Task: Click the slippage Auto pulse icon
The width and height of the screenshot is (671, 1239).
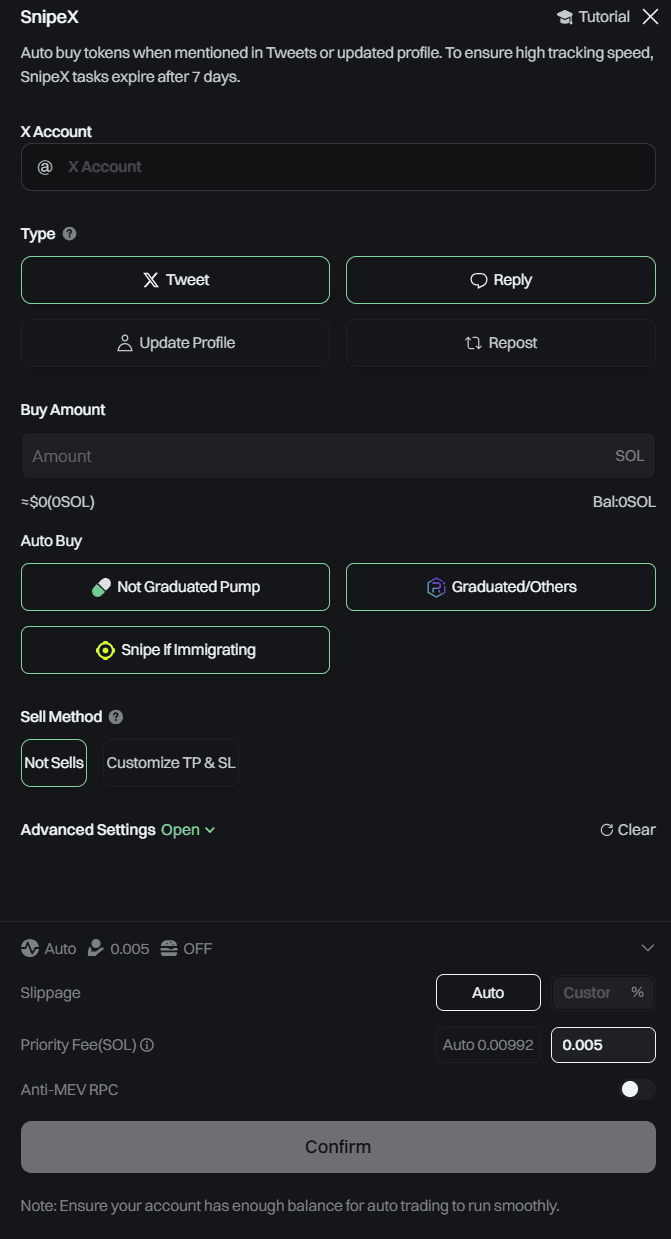Action: coord(30,948)
